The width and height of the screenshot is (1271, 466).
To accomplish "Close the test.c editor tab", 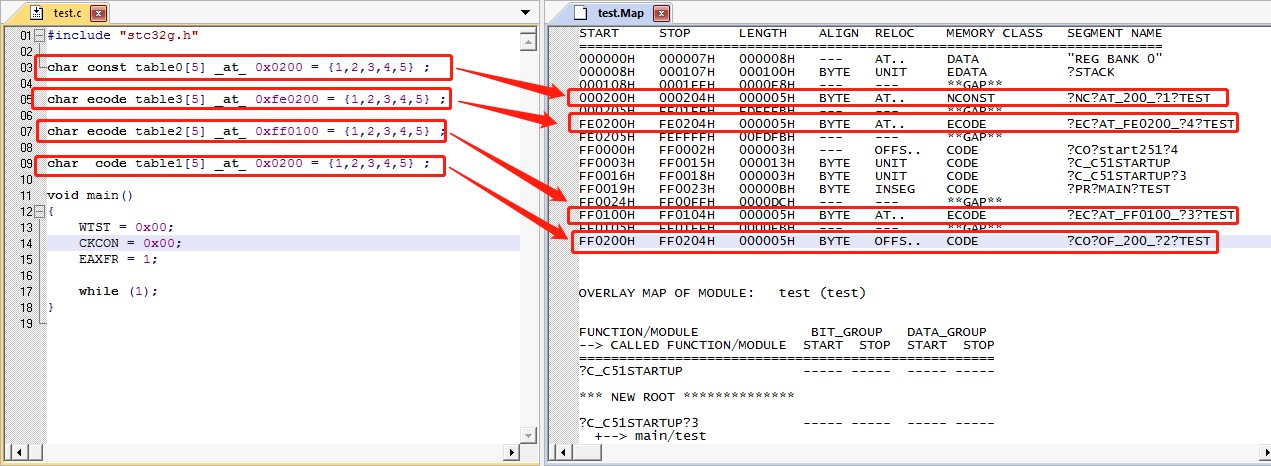I will click(98, 13).
